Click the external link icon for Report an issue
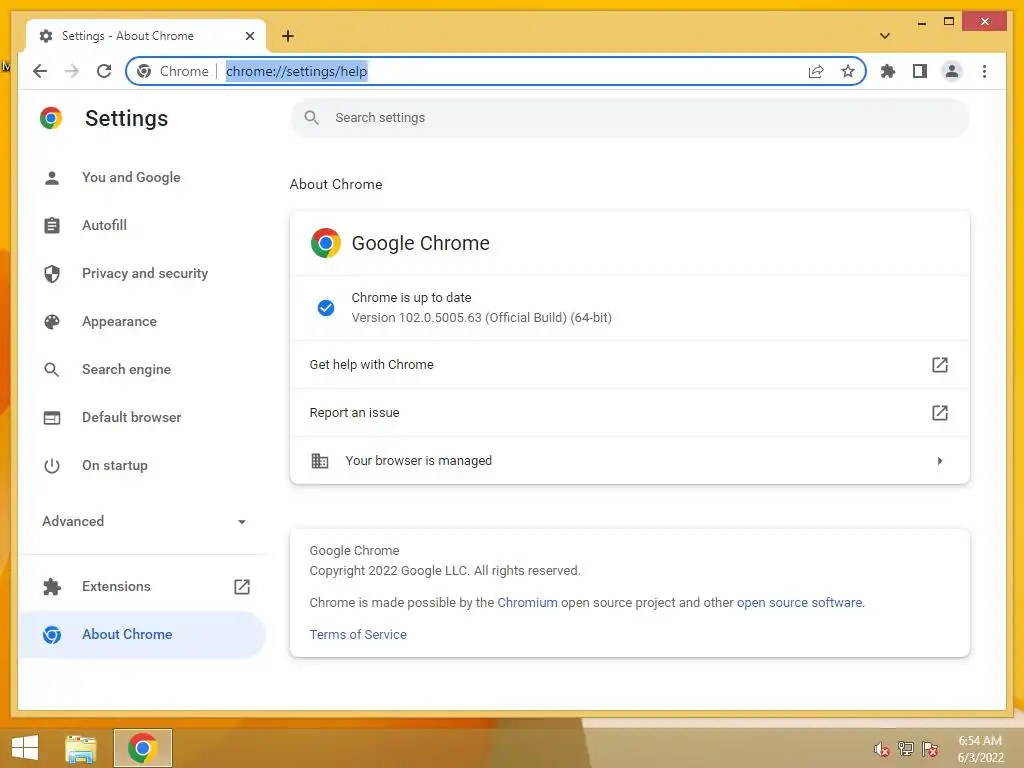 (x=939, y=413)
